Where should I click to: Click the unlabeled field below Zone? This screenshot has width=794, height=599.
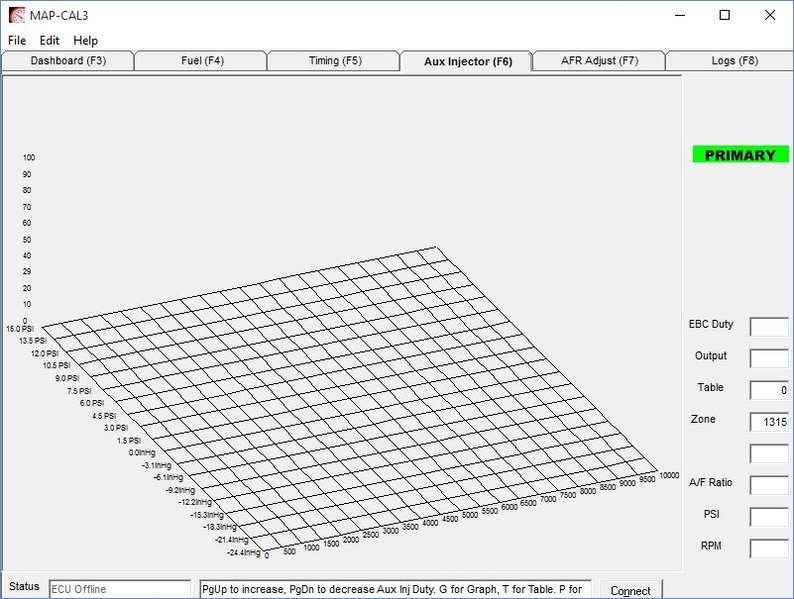point(769,453)
